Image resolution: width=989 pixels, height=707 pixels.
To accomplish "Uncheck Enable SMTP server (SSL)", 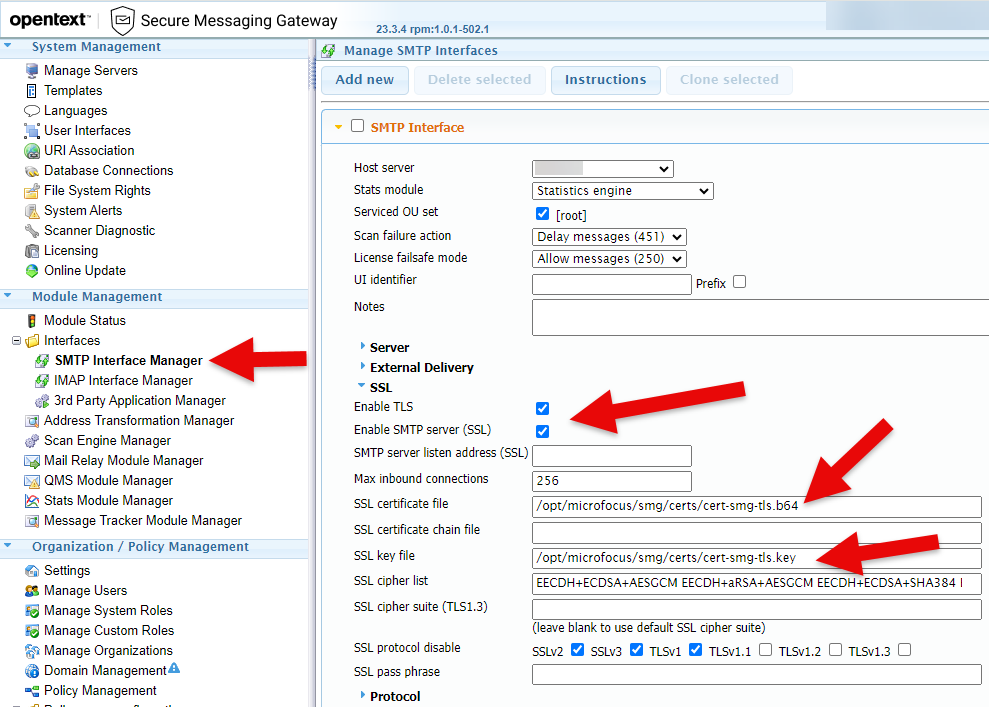I will (x=542, y=431).
